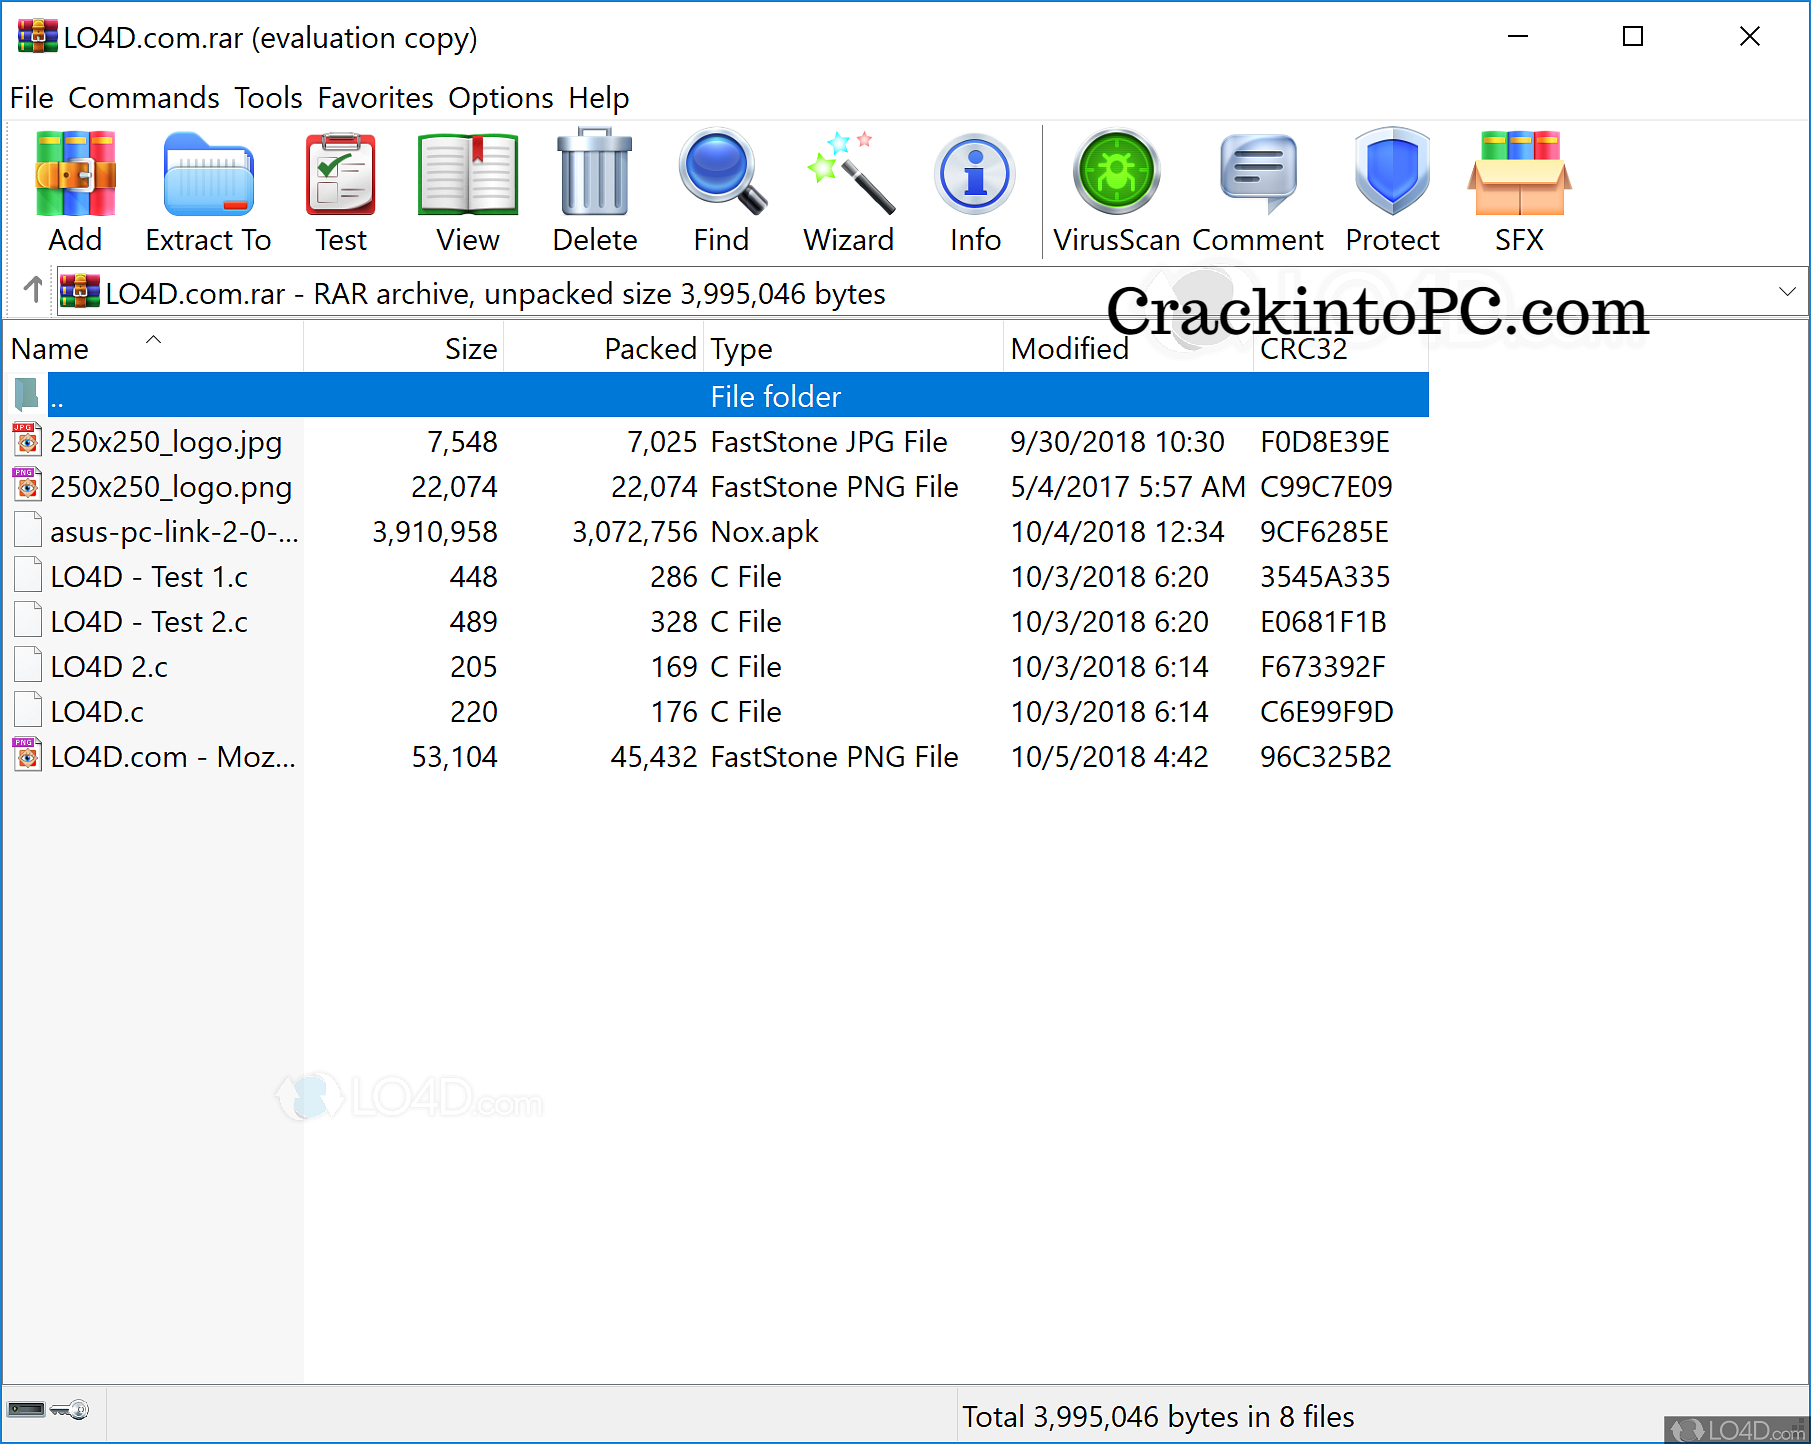This screenshot has height=1444, width=1811.
Task: Click the Extract To folder icon
Action: tap(208, 174)
